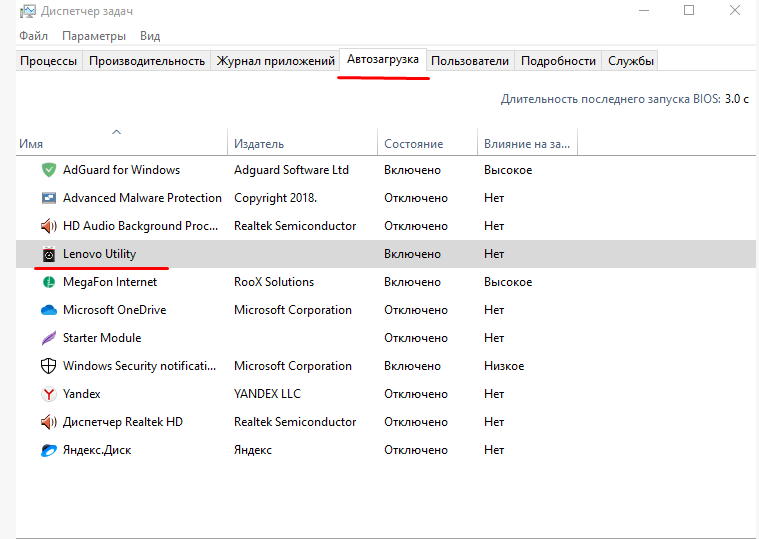Screen dimensions: 759x539
Task: Click the RooX Solutions publisher cell
Action: click(274, 282)
